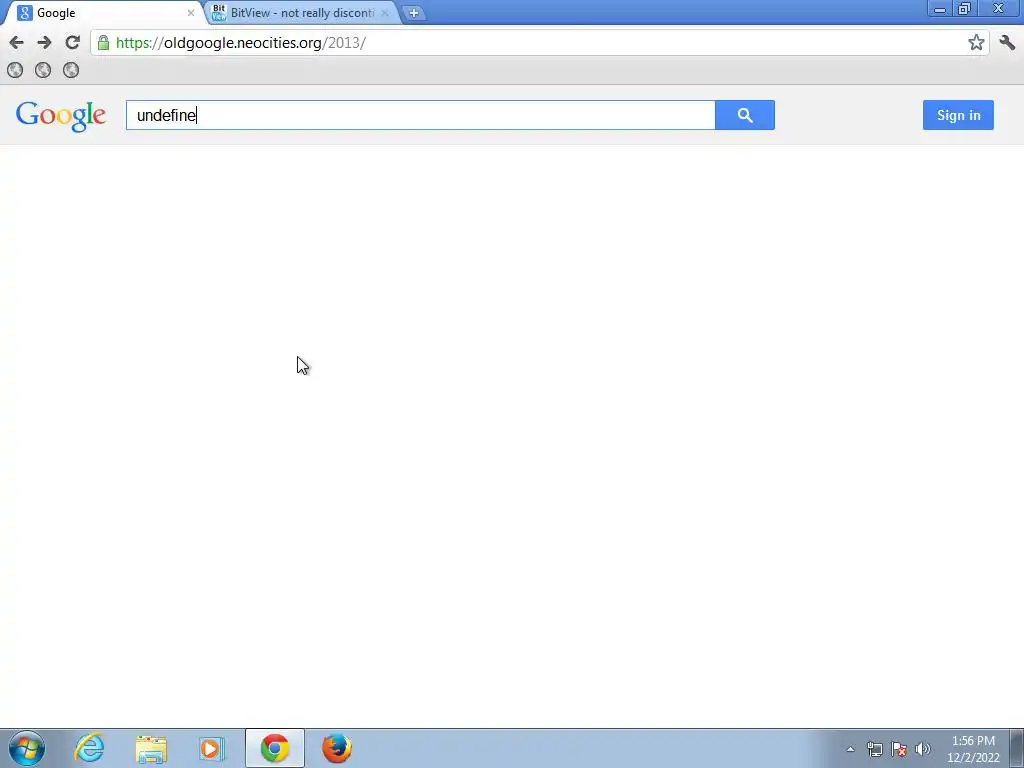
Task: Launch Firefox from the taskbar
Action: click(x=337, y=748)
